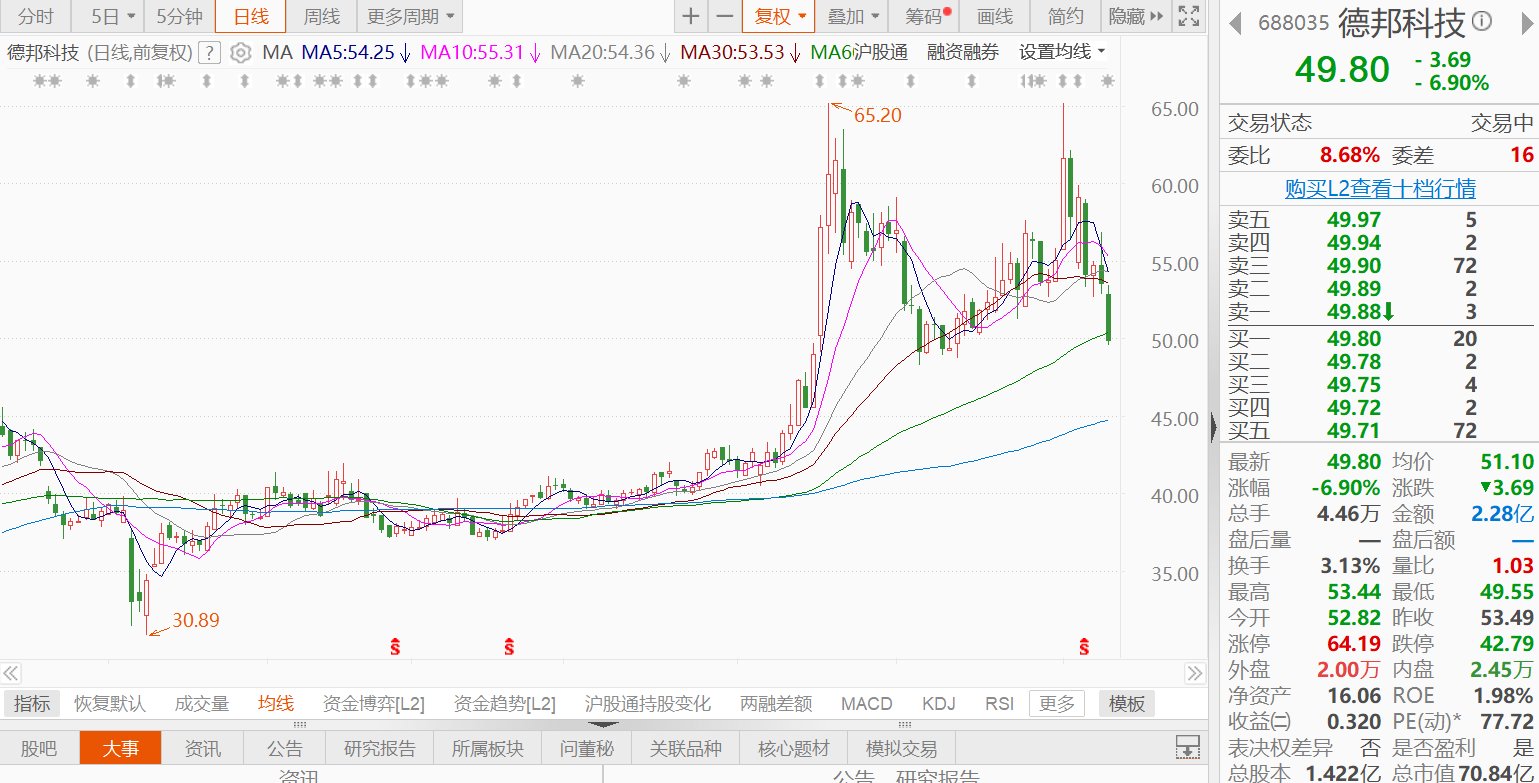This screenshot has height=783, width=1539.
Task: Expand the 复权 dropdown
Action: [778, 16]
